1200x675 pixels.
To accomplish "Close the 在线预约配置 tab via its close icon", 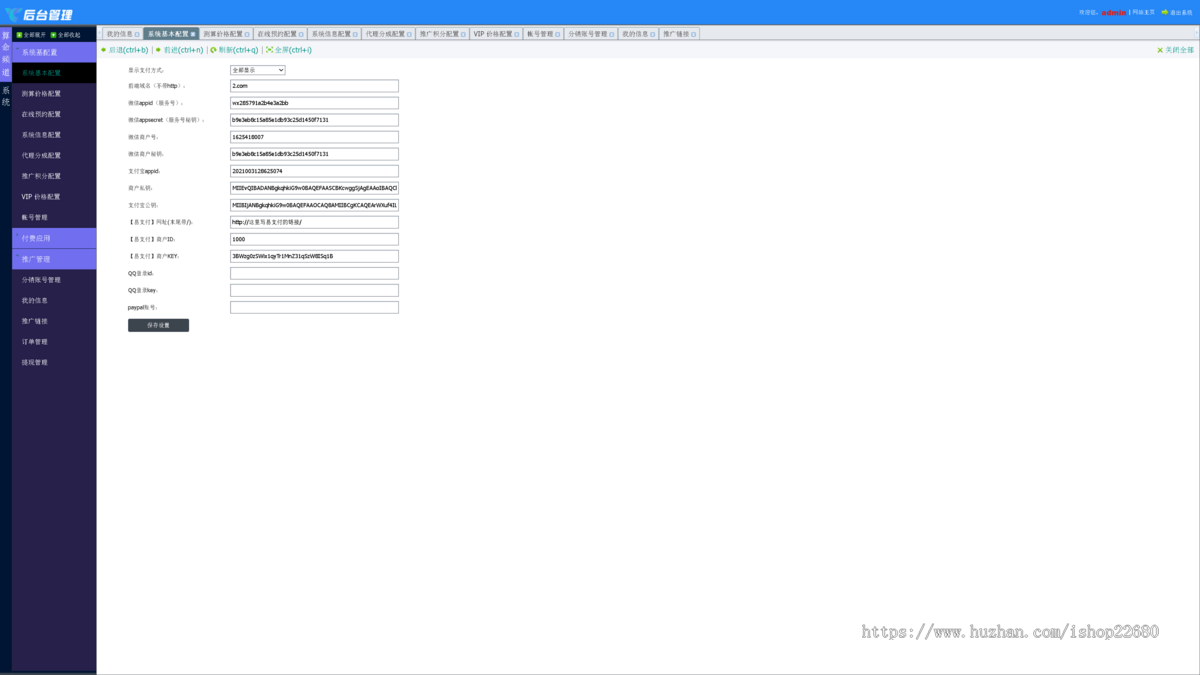I will click(x=301, y=34).
